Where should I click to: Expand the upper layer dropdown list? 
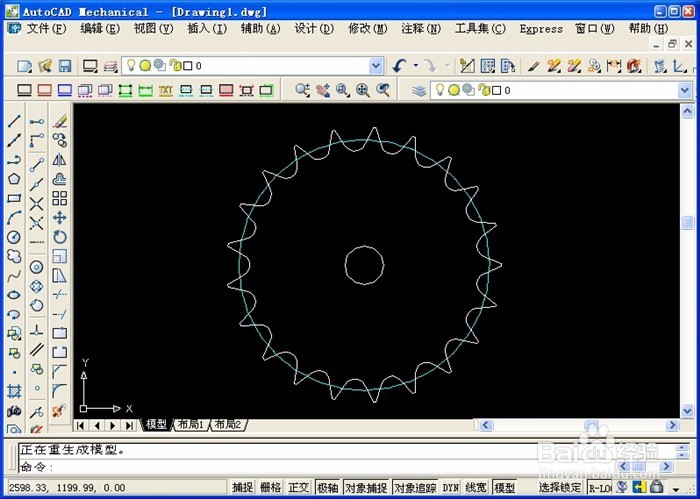coord(376,66)
